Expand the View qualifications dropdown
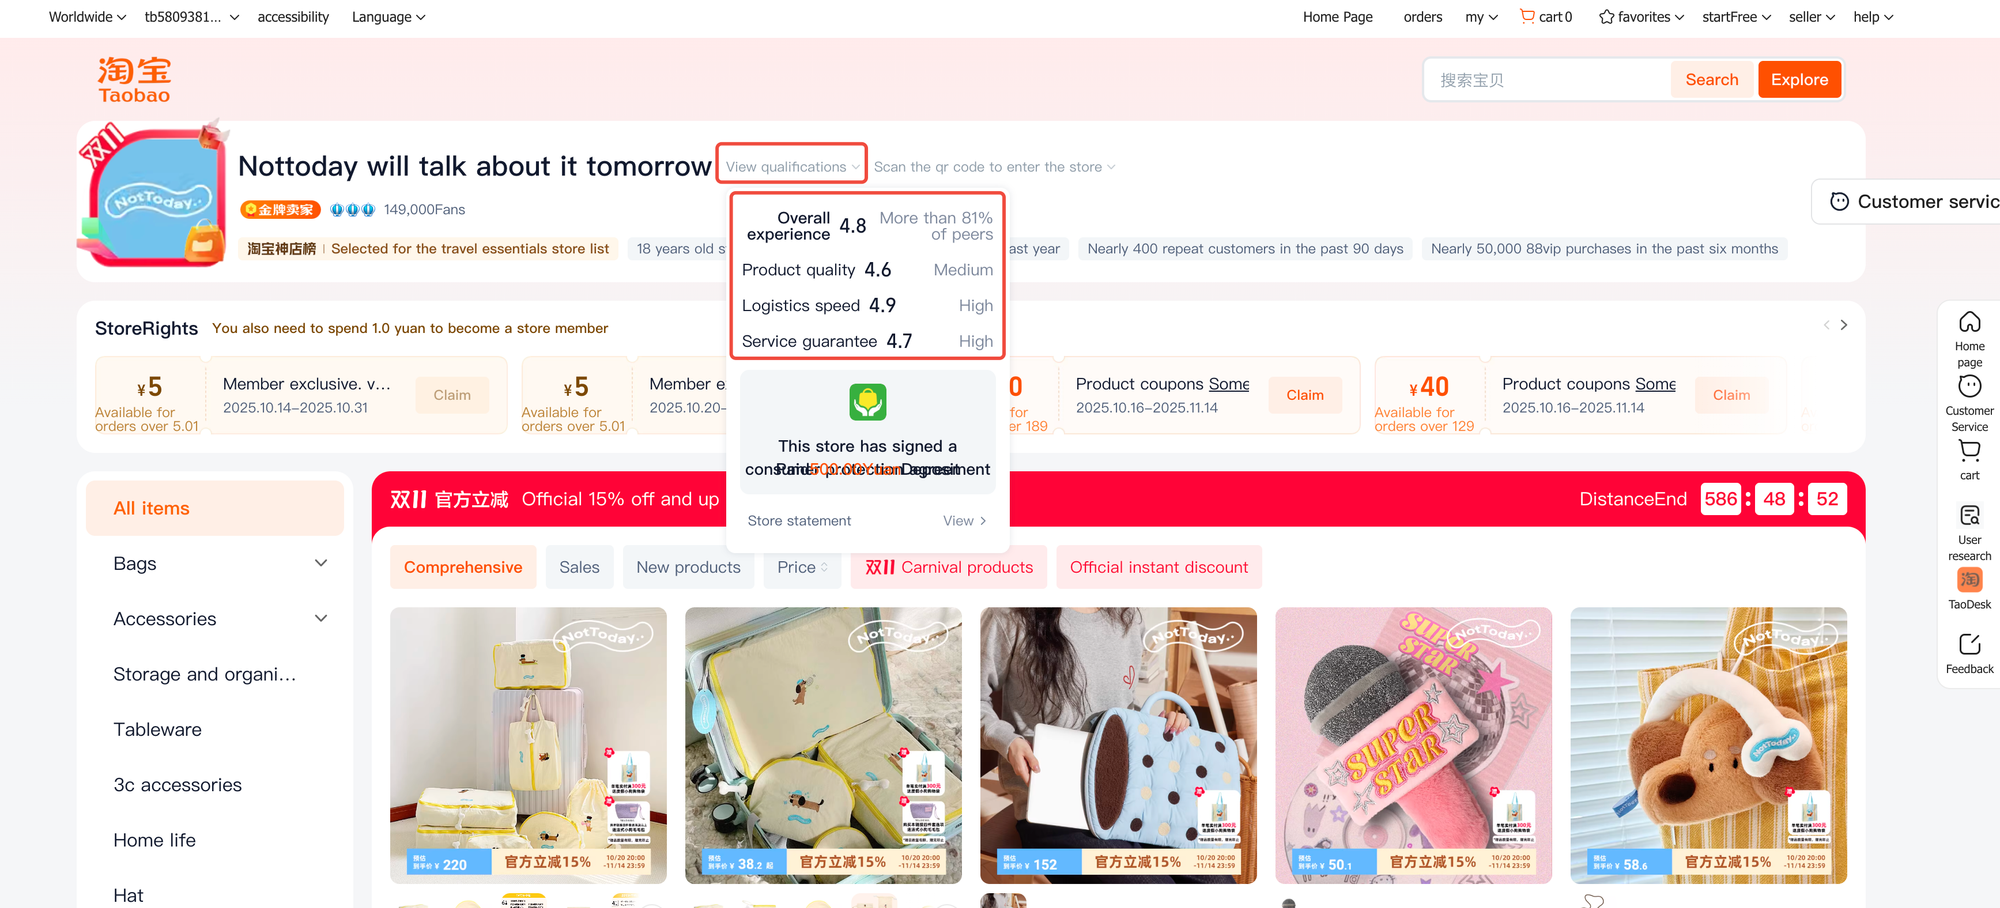This screenshot has height=908, width=2000. 792,167
